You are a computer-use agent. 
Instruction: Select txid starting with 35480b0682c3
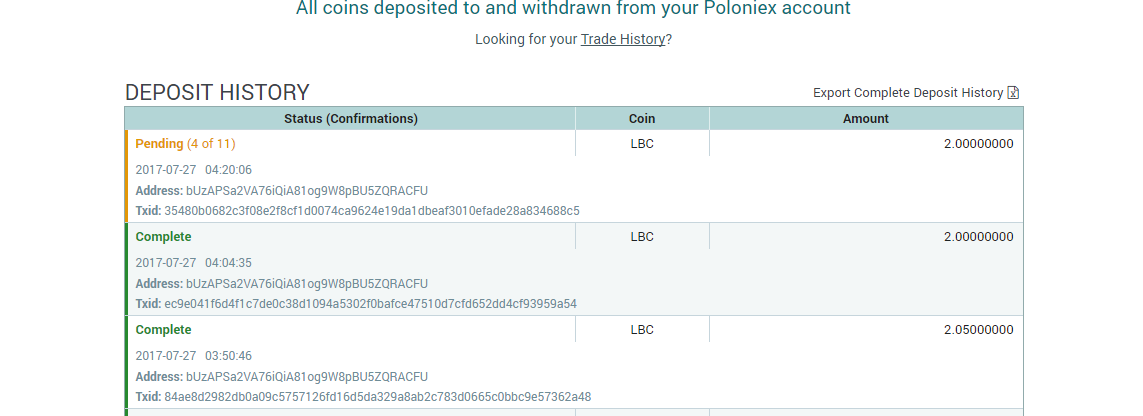point(371,211)
